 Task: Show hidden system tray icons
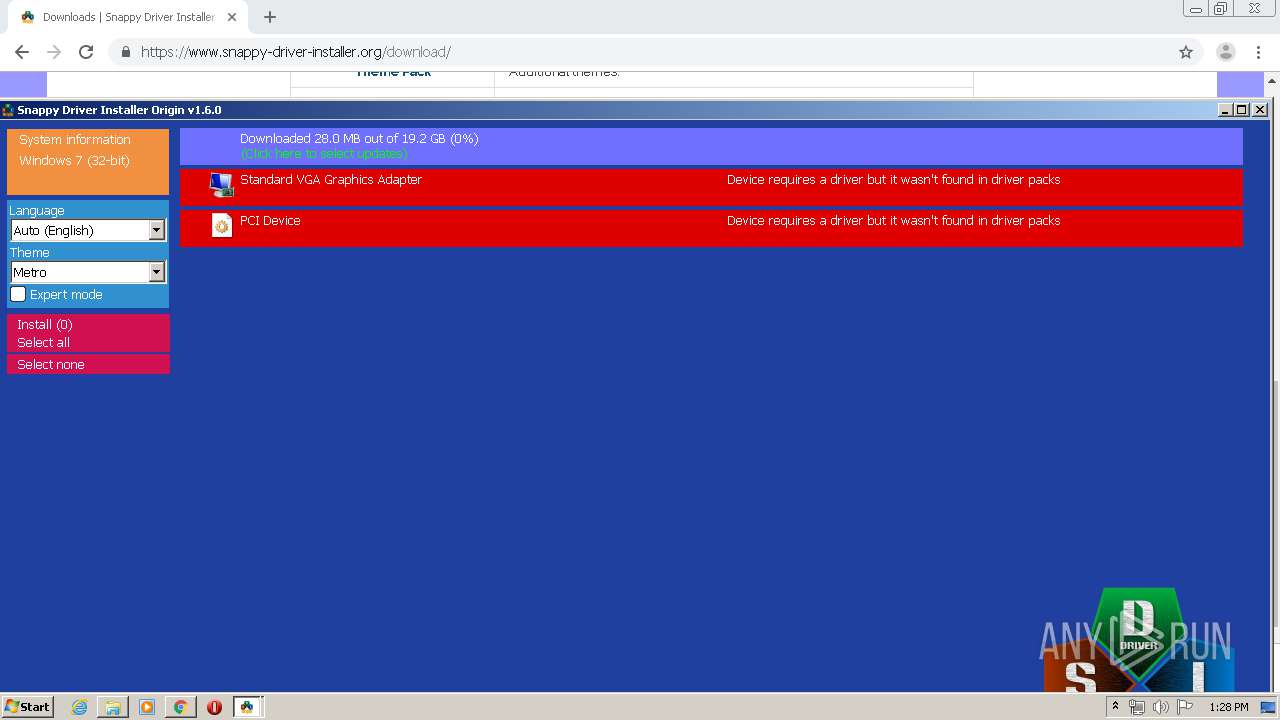pyautogui.click(x=1115, y=707)
